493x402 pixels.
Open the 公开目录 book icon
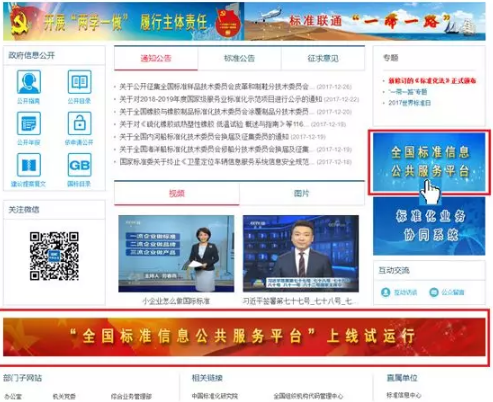79,82
